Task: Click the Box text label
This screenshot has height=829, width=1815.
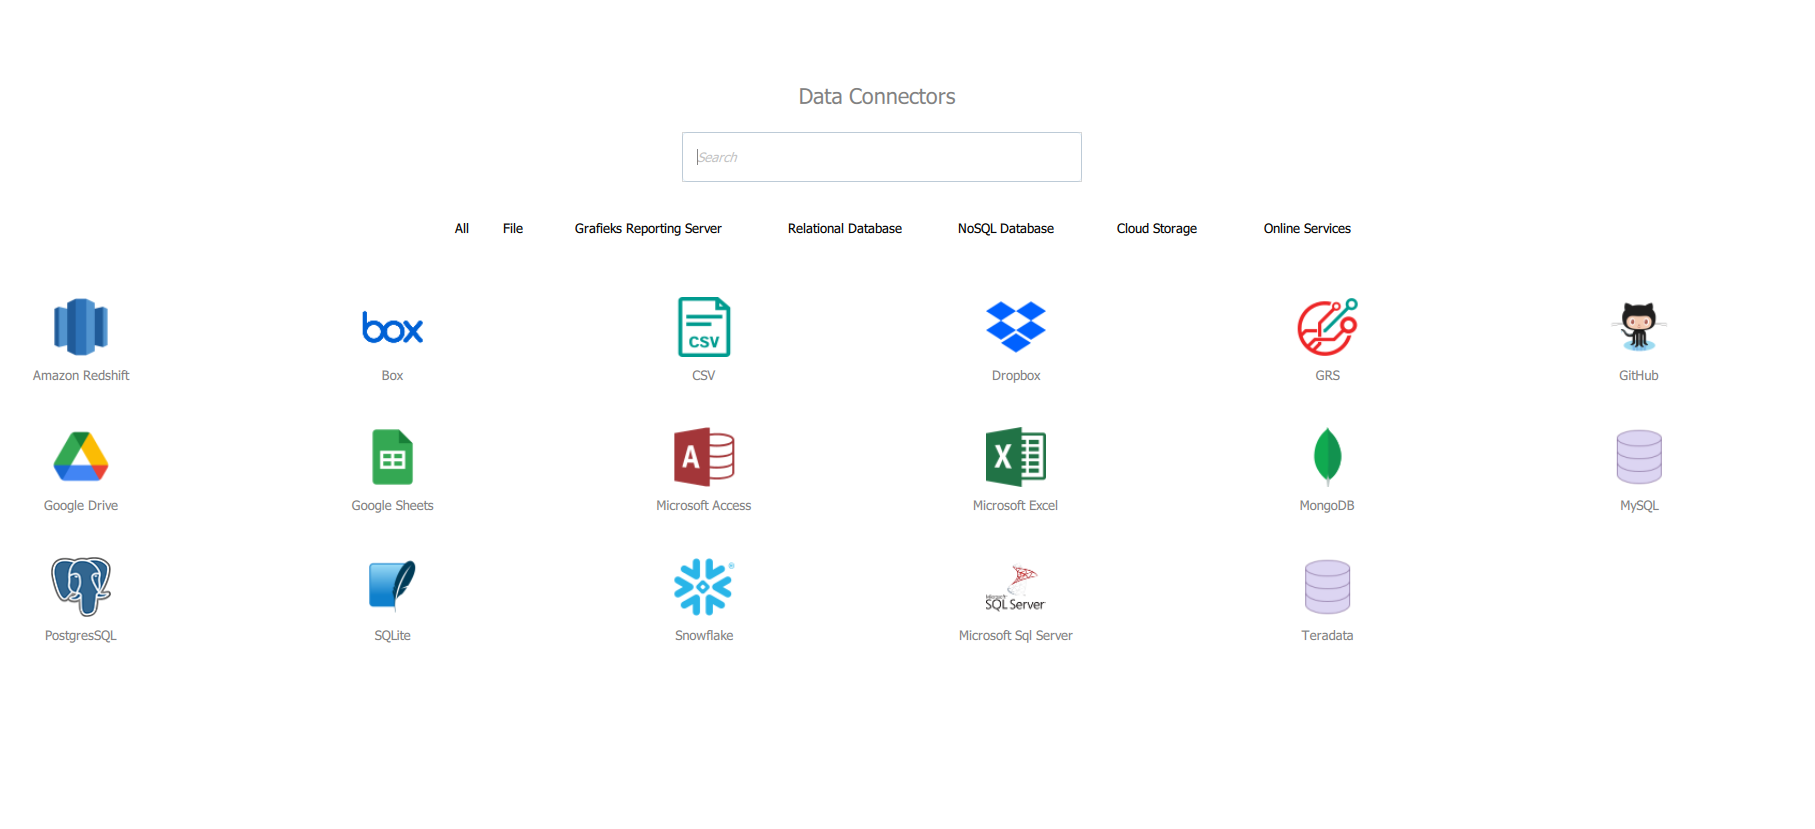Action: coord(392,376)
